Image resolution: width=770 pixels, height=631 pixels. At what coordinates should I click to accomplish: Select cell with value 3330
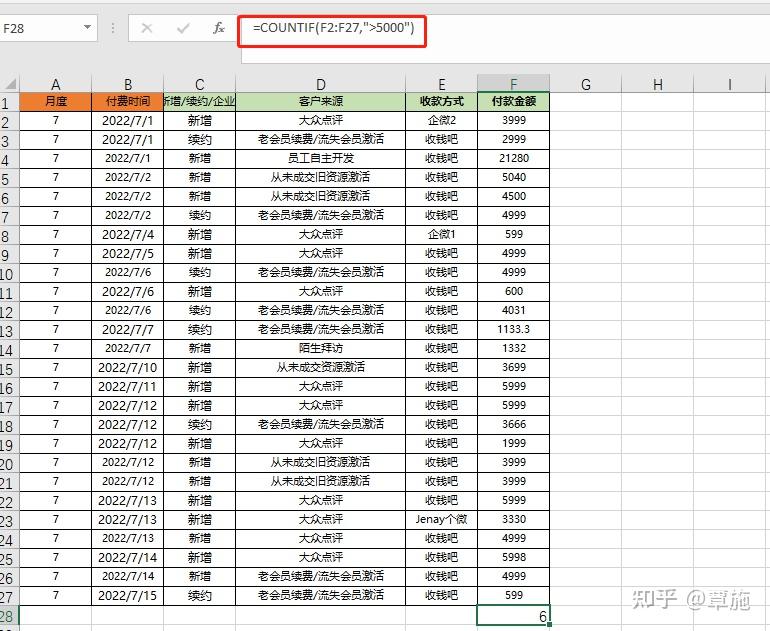click(514, 520)
